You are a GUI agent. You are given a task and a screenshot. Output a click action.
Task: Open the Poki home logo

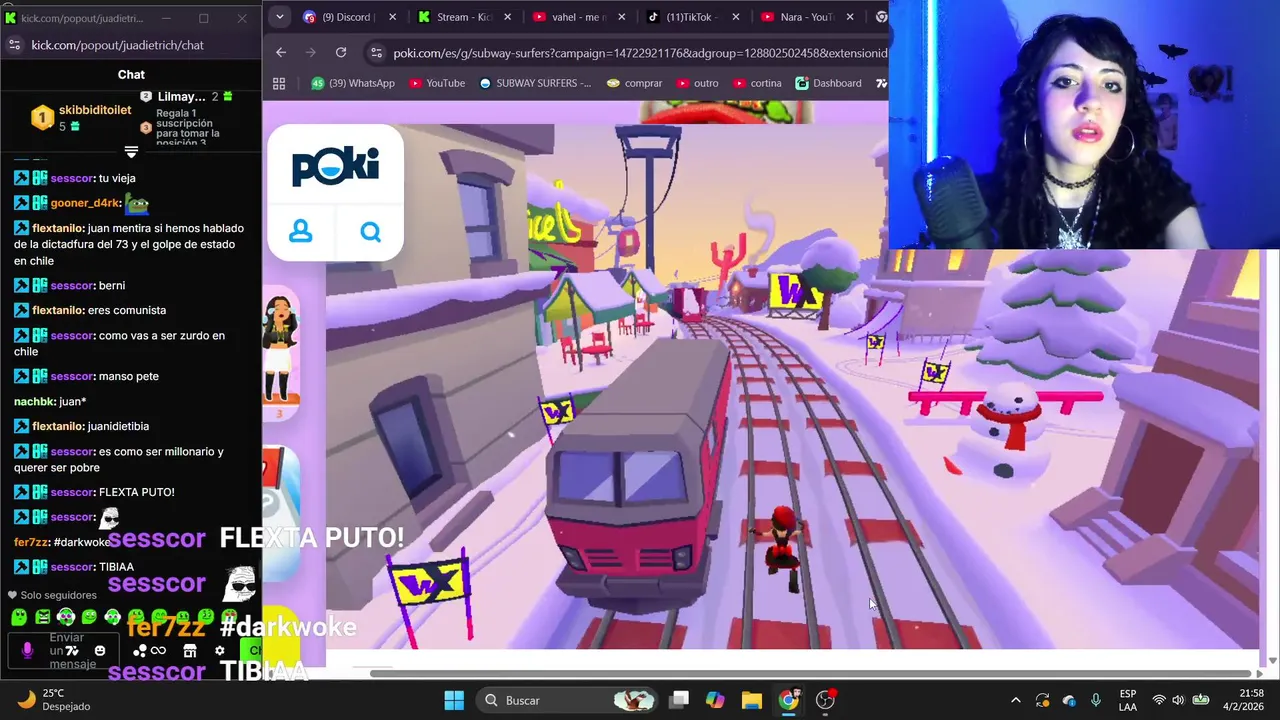(335, 166)
